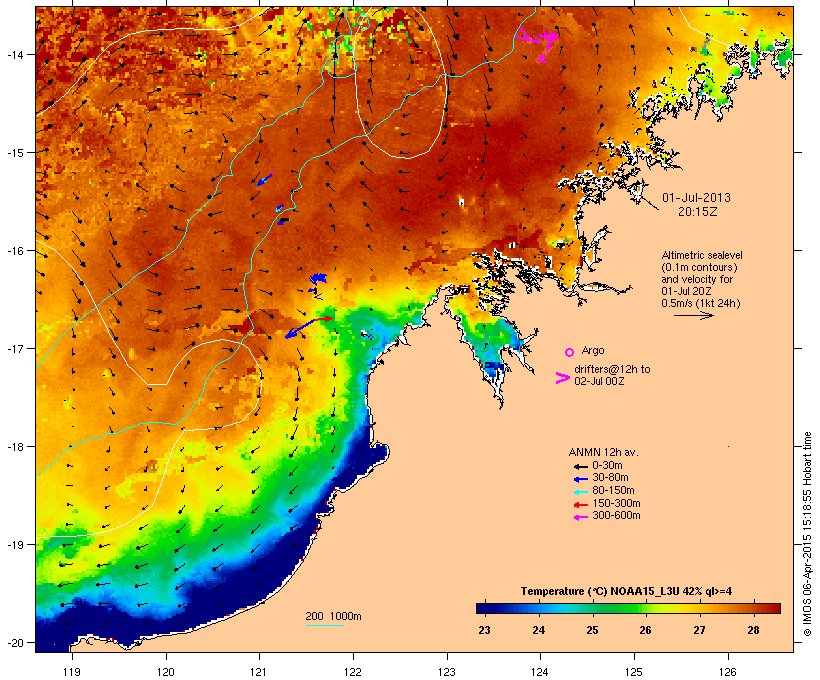Click longitude axis label 123

(447, 672)
